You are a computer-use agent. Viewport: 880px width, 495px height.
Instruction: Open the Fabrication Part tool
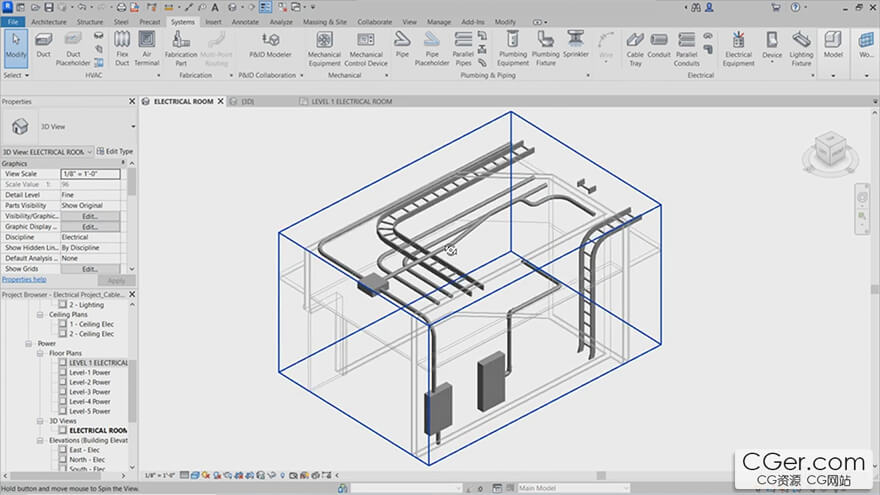[181, 49]
